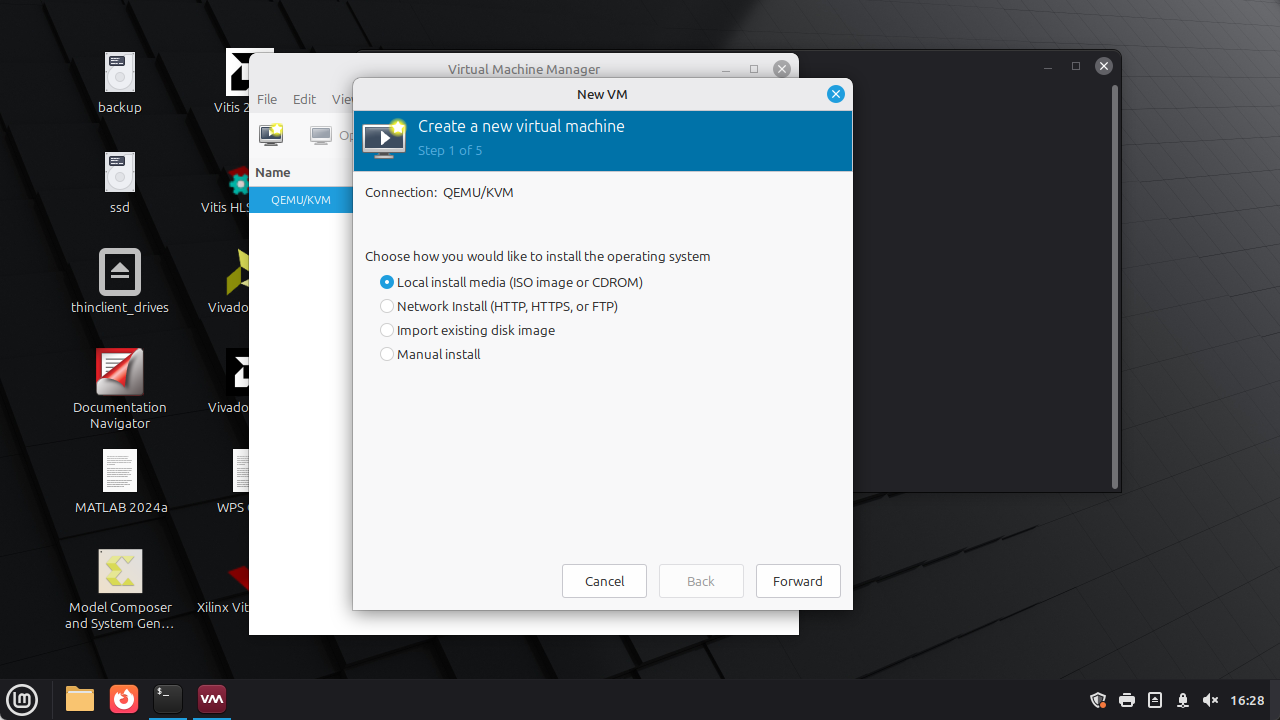1280x720 pixels.
Task: Choose Import existing disk image option
Action: click(387, 331)
